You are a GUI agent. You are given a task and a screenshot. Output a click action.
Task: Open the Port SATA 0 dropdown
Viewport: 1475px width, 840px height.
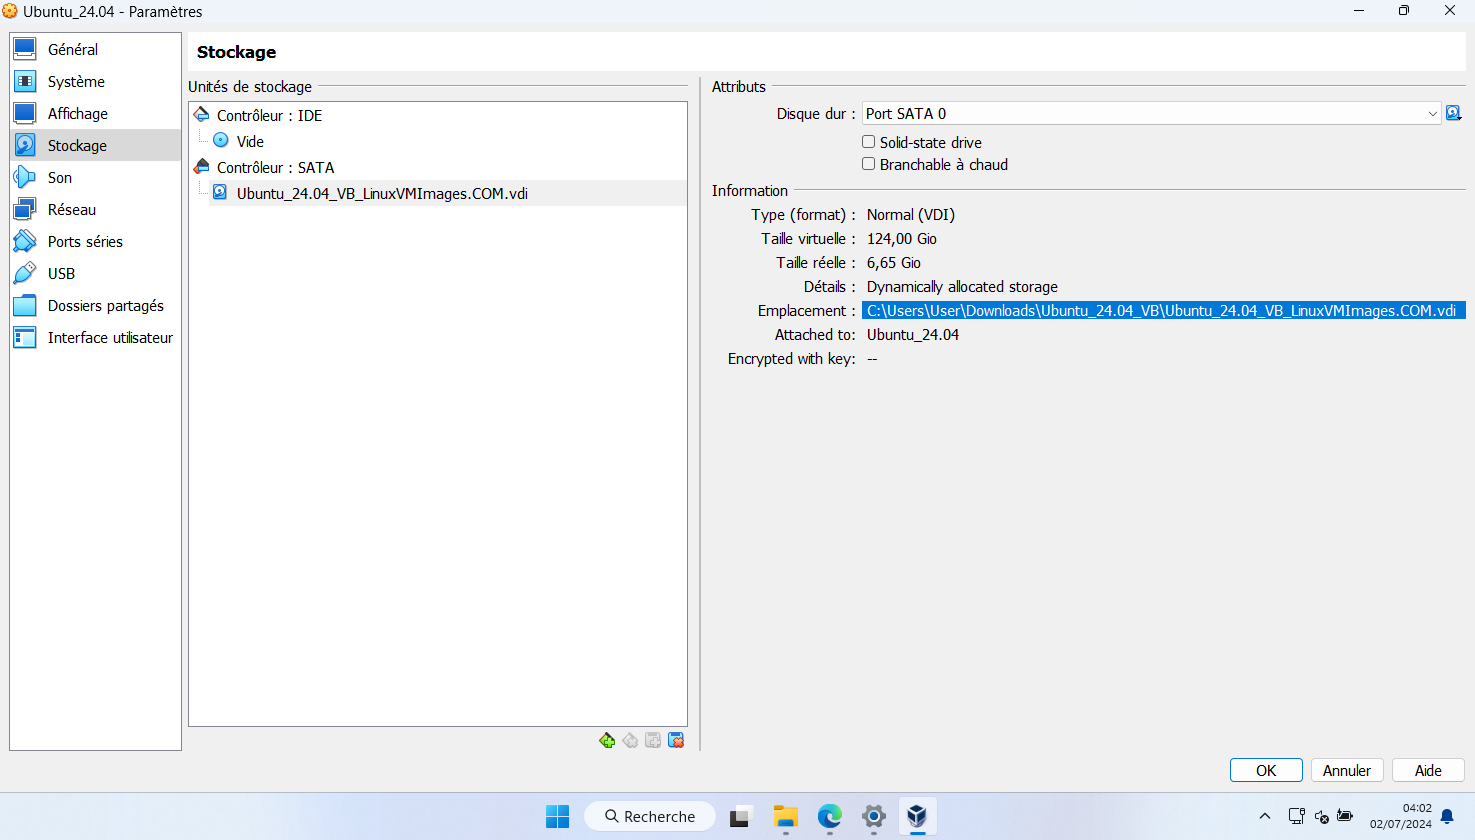click(x=1151, y=113)
